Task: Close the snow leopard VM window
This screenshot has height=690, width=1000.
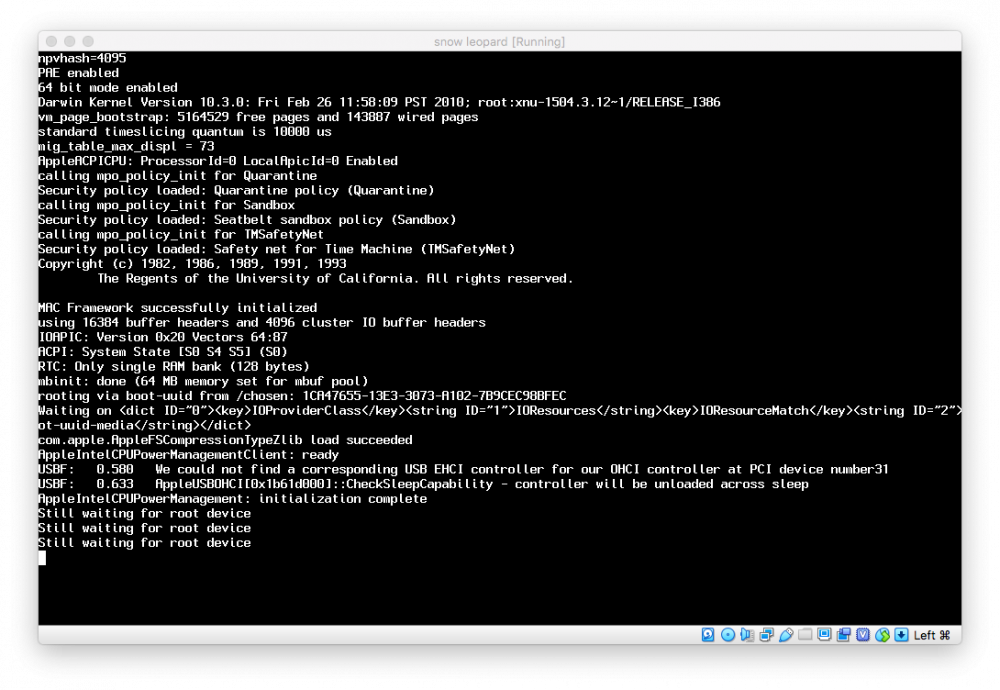Action: pyautogui.click(x=52, y=41)
